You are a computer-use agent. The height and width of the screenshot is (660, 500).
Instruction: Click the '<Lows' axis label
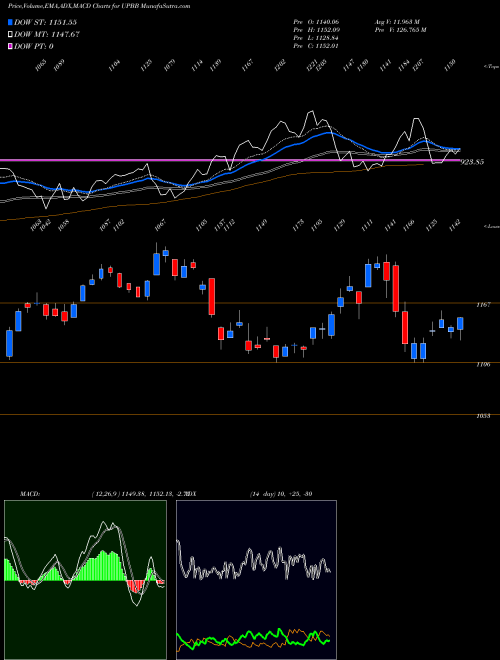491,226
